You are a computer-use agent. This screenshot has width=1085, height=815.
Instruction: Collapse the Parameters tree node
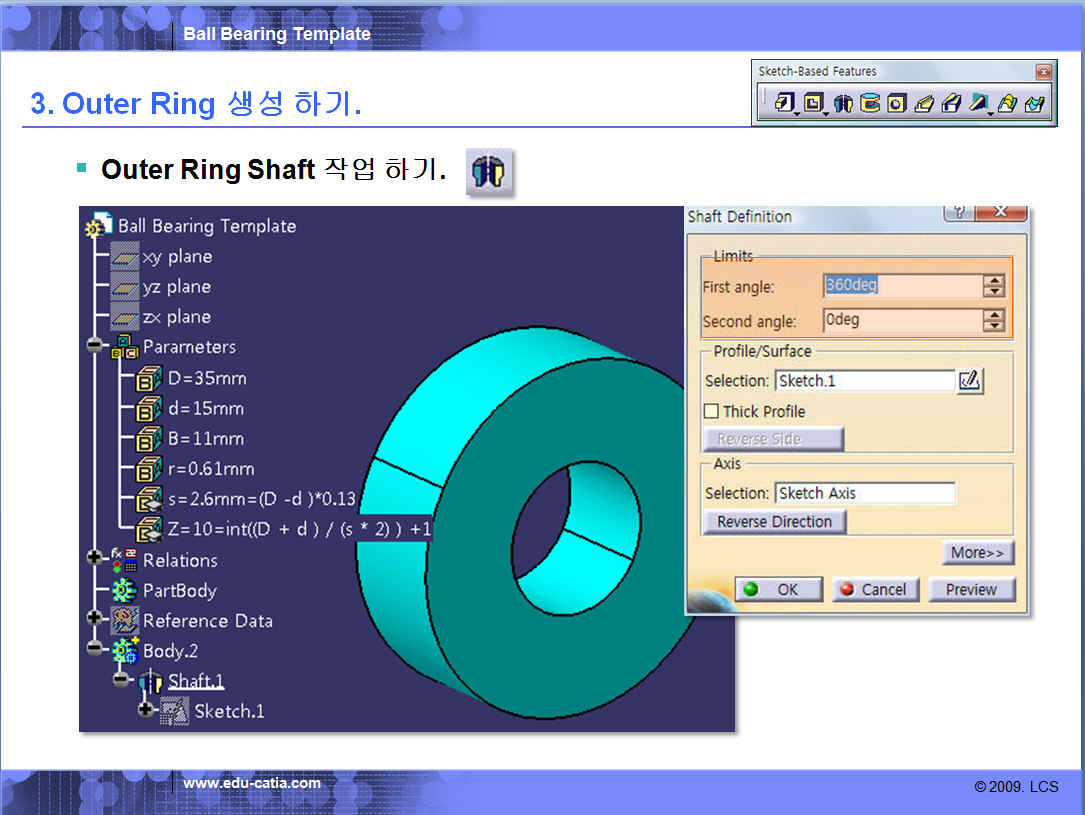[95, 346]
